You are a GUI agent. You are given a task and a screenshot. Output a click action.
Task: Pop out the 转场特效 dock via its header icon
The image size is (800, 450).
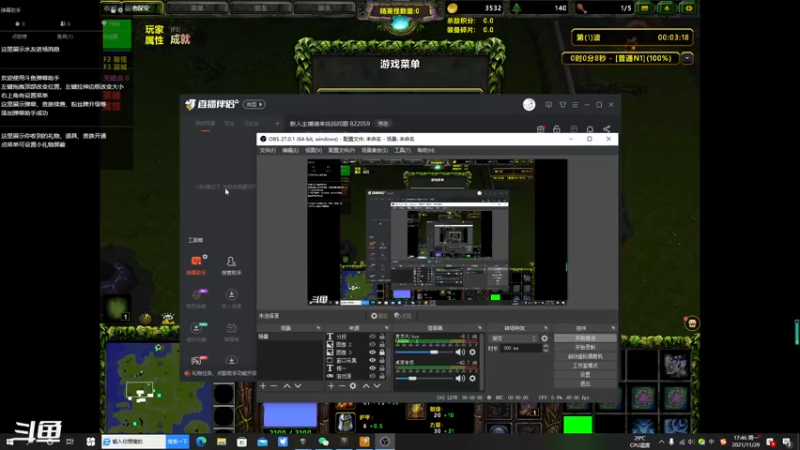pyautogui.click(x=545, y=328)
